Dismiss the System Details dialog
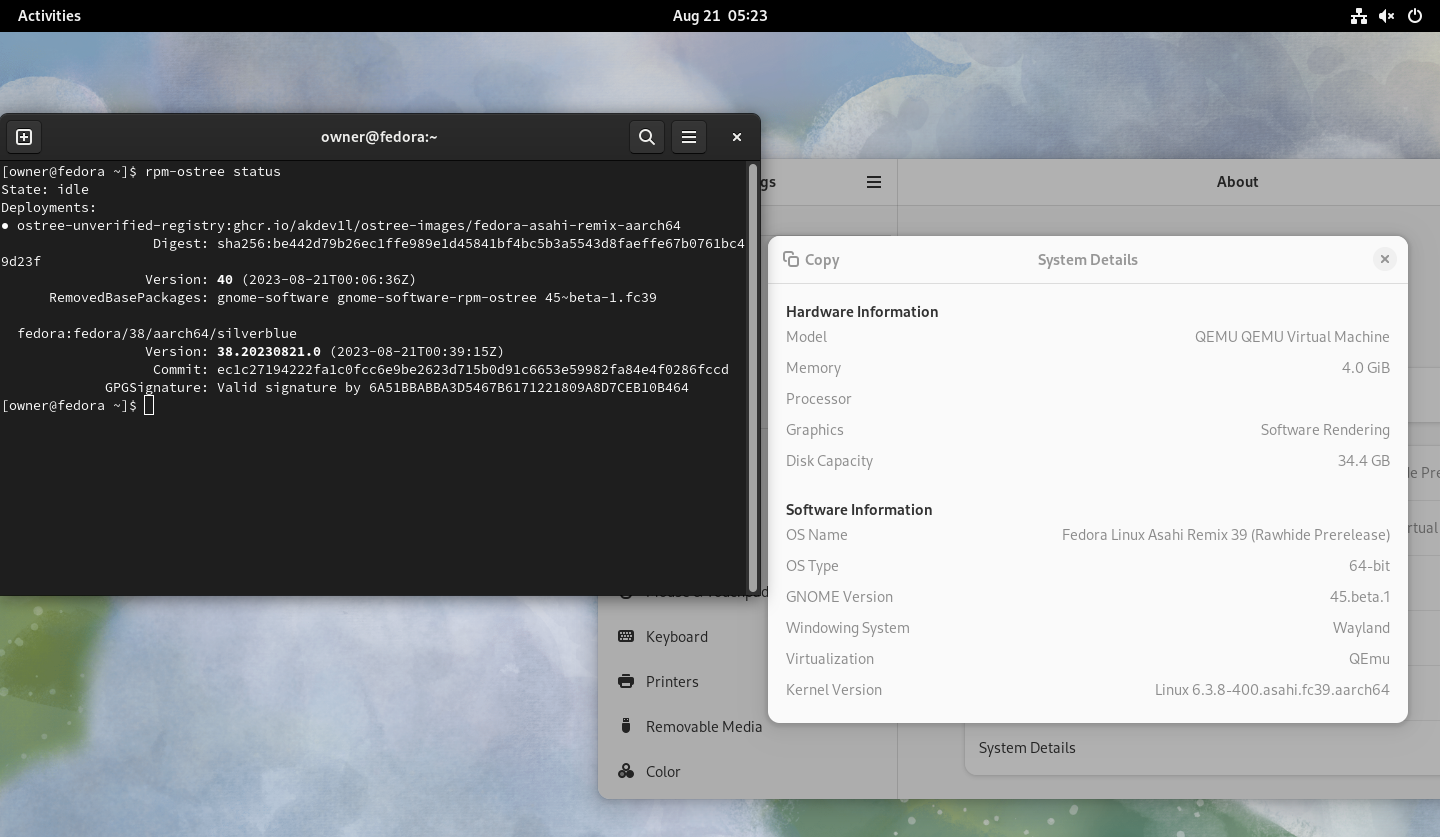This screenshot has width=1440, height=837. [x=1385, y=259]
